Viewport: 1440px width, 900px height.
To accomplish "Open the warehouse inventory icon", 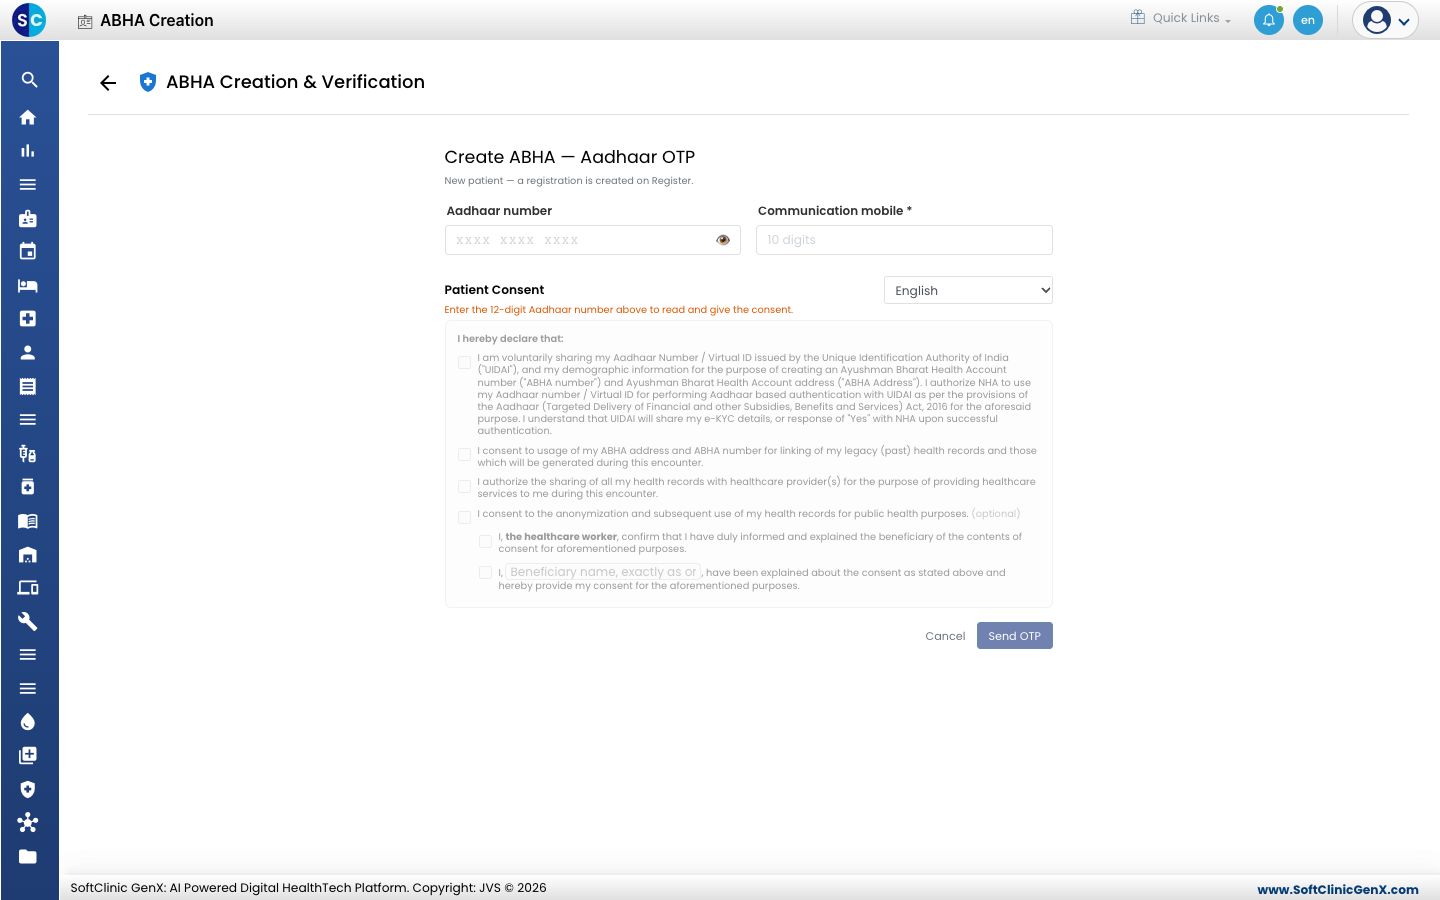I will click(28, 554).
